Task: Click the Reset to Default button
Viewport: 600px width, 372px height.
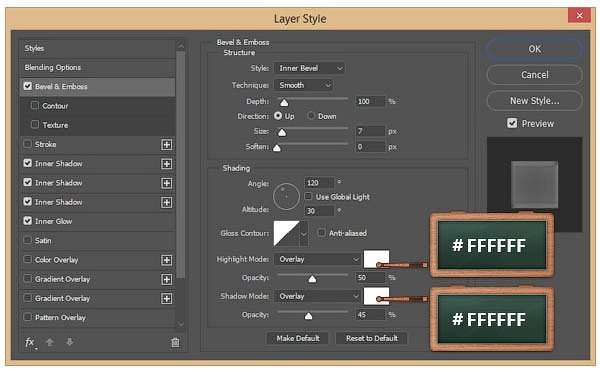Action: pyautogui.click(x=372, y=338)
